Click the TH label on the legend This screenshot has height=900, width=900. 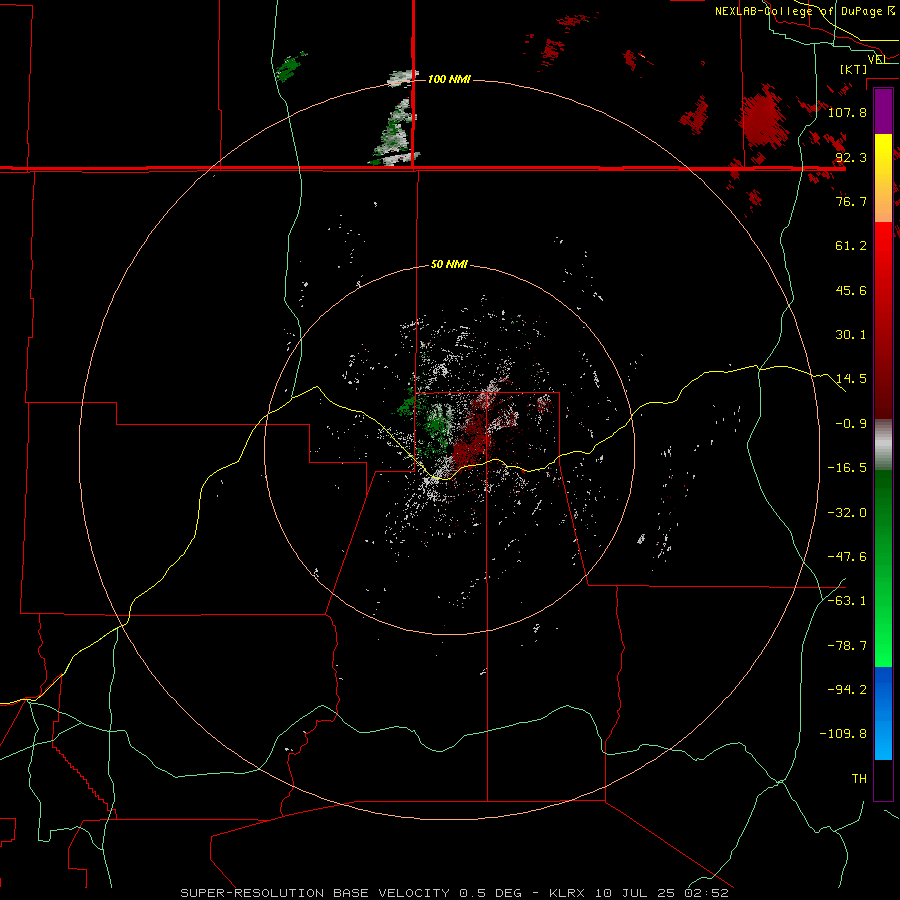click(859, 779)
